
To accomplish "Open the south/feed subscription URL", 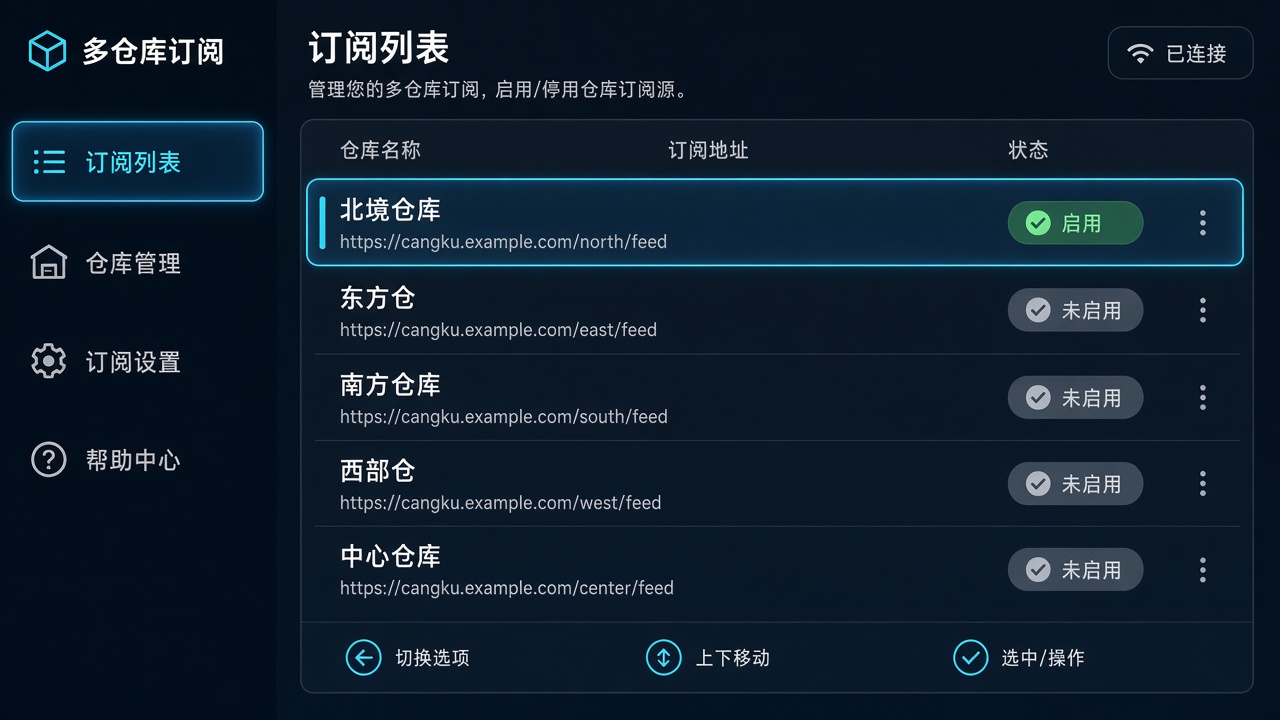I will tap(503, 416).
